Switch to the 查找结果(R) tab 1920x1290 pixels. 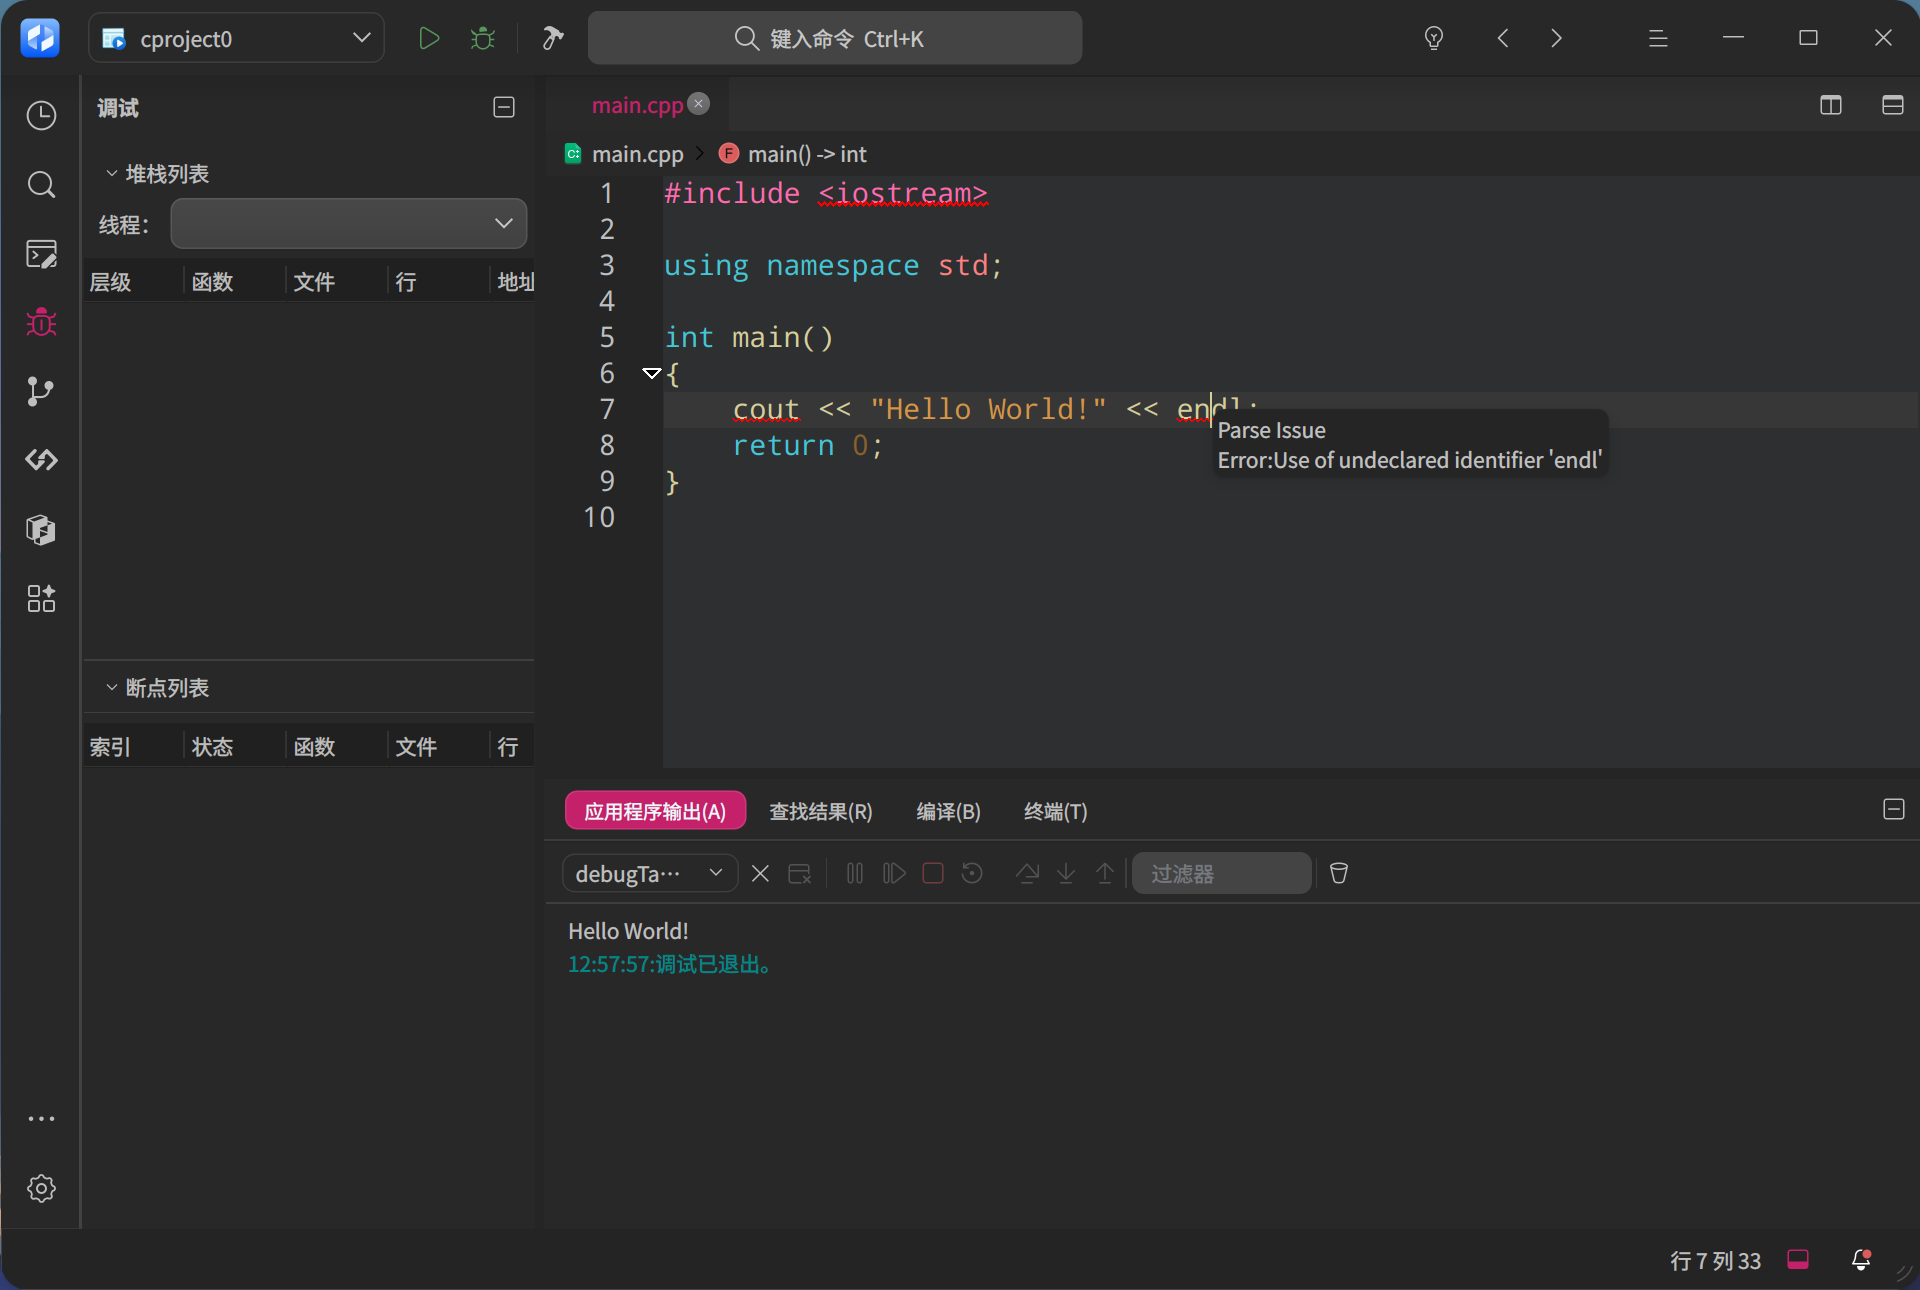[x=821, y=811]
